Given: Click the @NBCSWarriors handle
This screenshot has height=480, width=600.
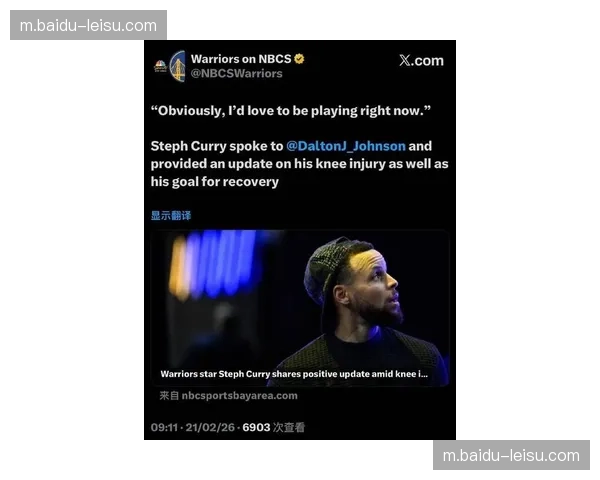Looking at the screenshot, I should 236,73.
